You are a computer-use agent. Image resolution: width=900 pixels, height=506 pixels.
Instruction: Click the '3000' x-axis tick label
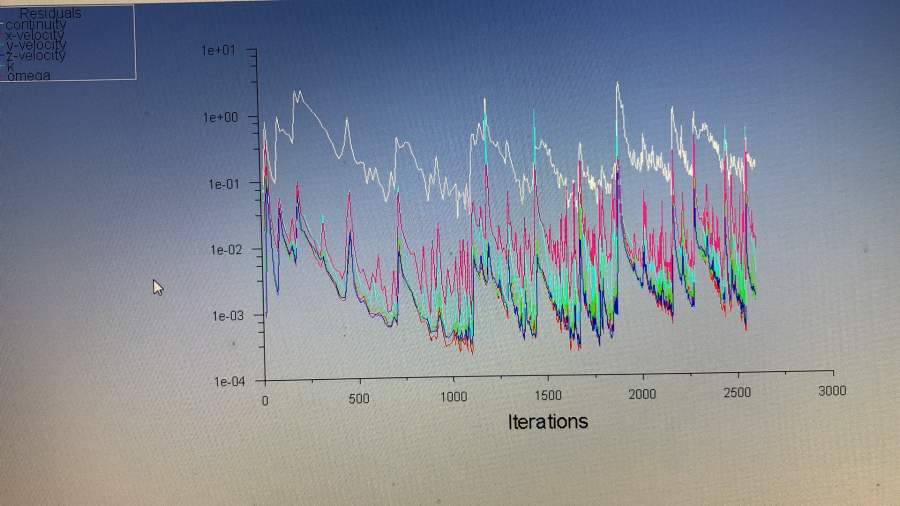(832, 391)
